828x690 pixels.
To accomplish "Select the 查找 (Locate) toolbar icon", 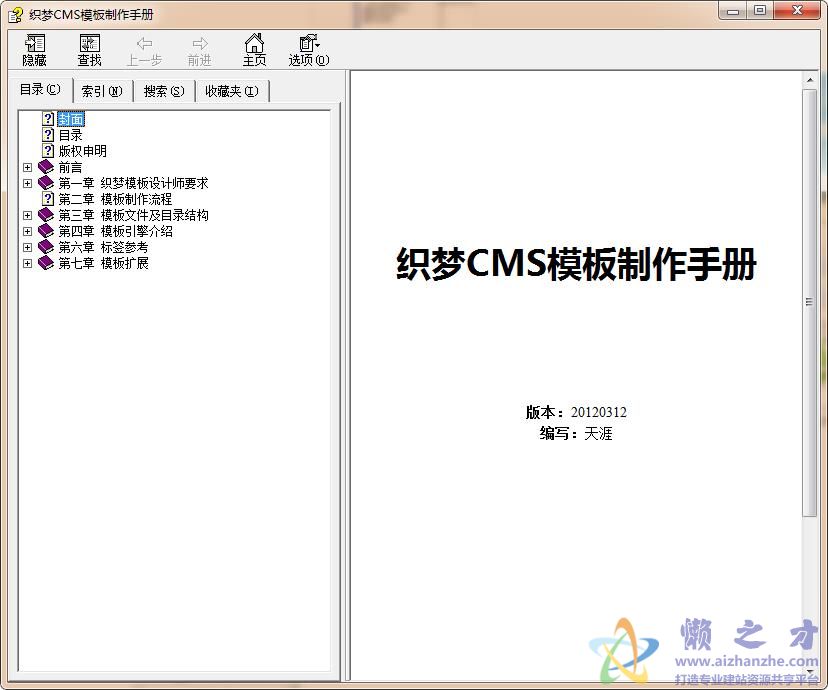I will (89, 48).
